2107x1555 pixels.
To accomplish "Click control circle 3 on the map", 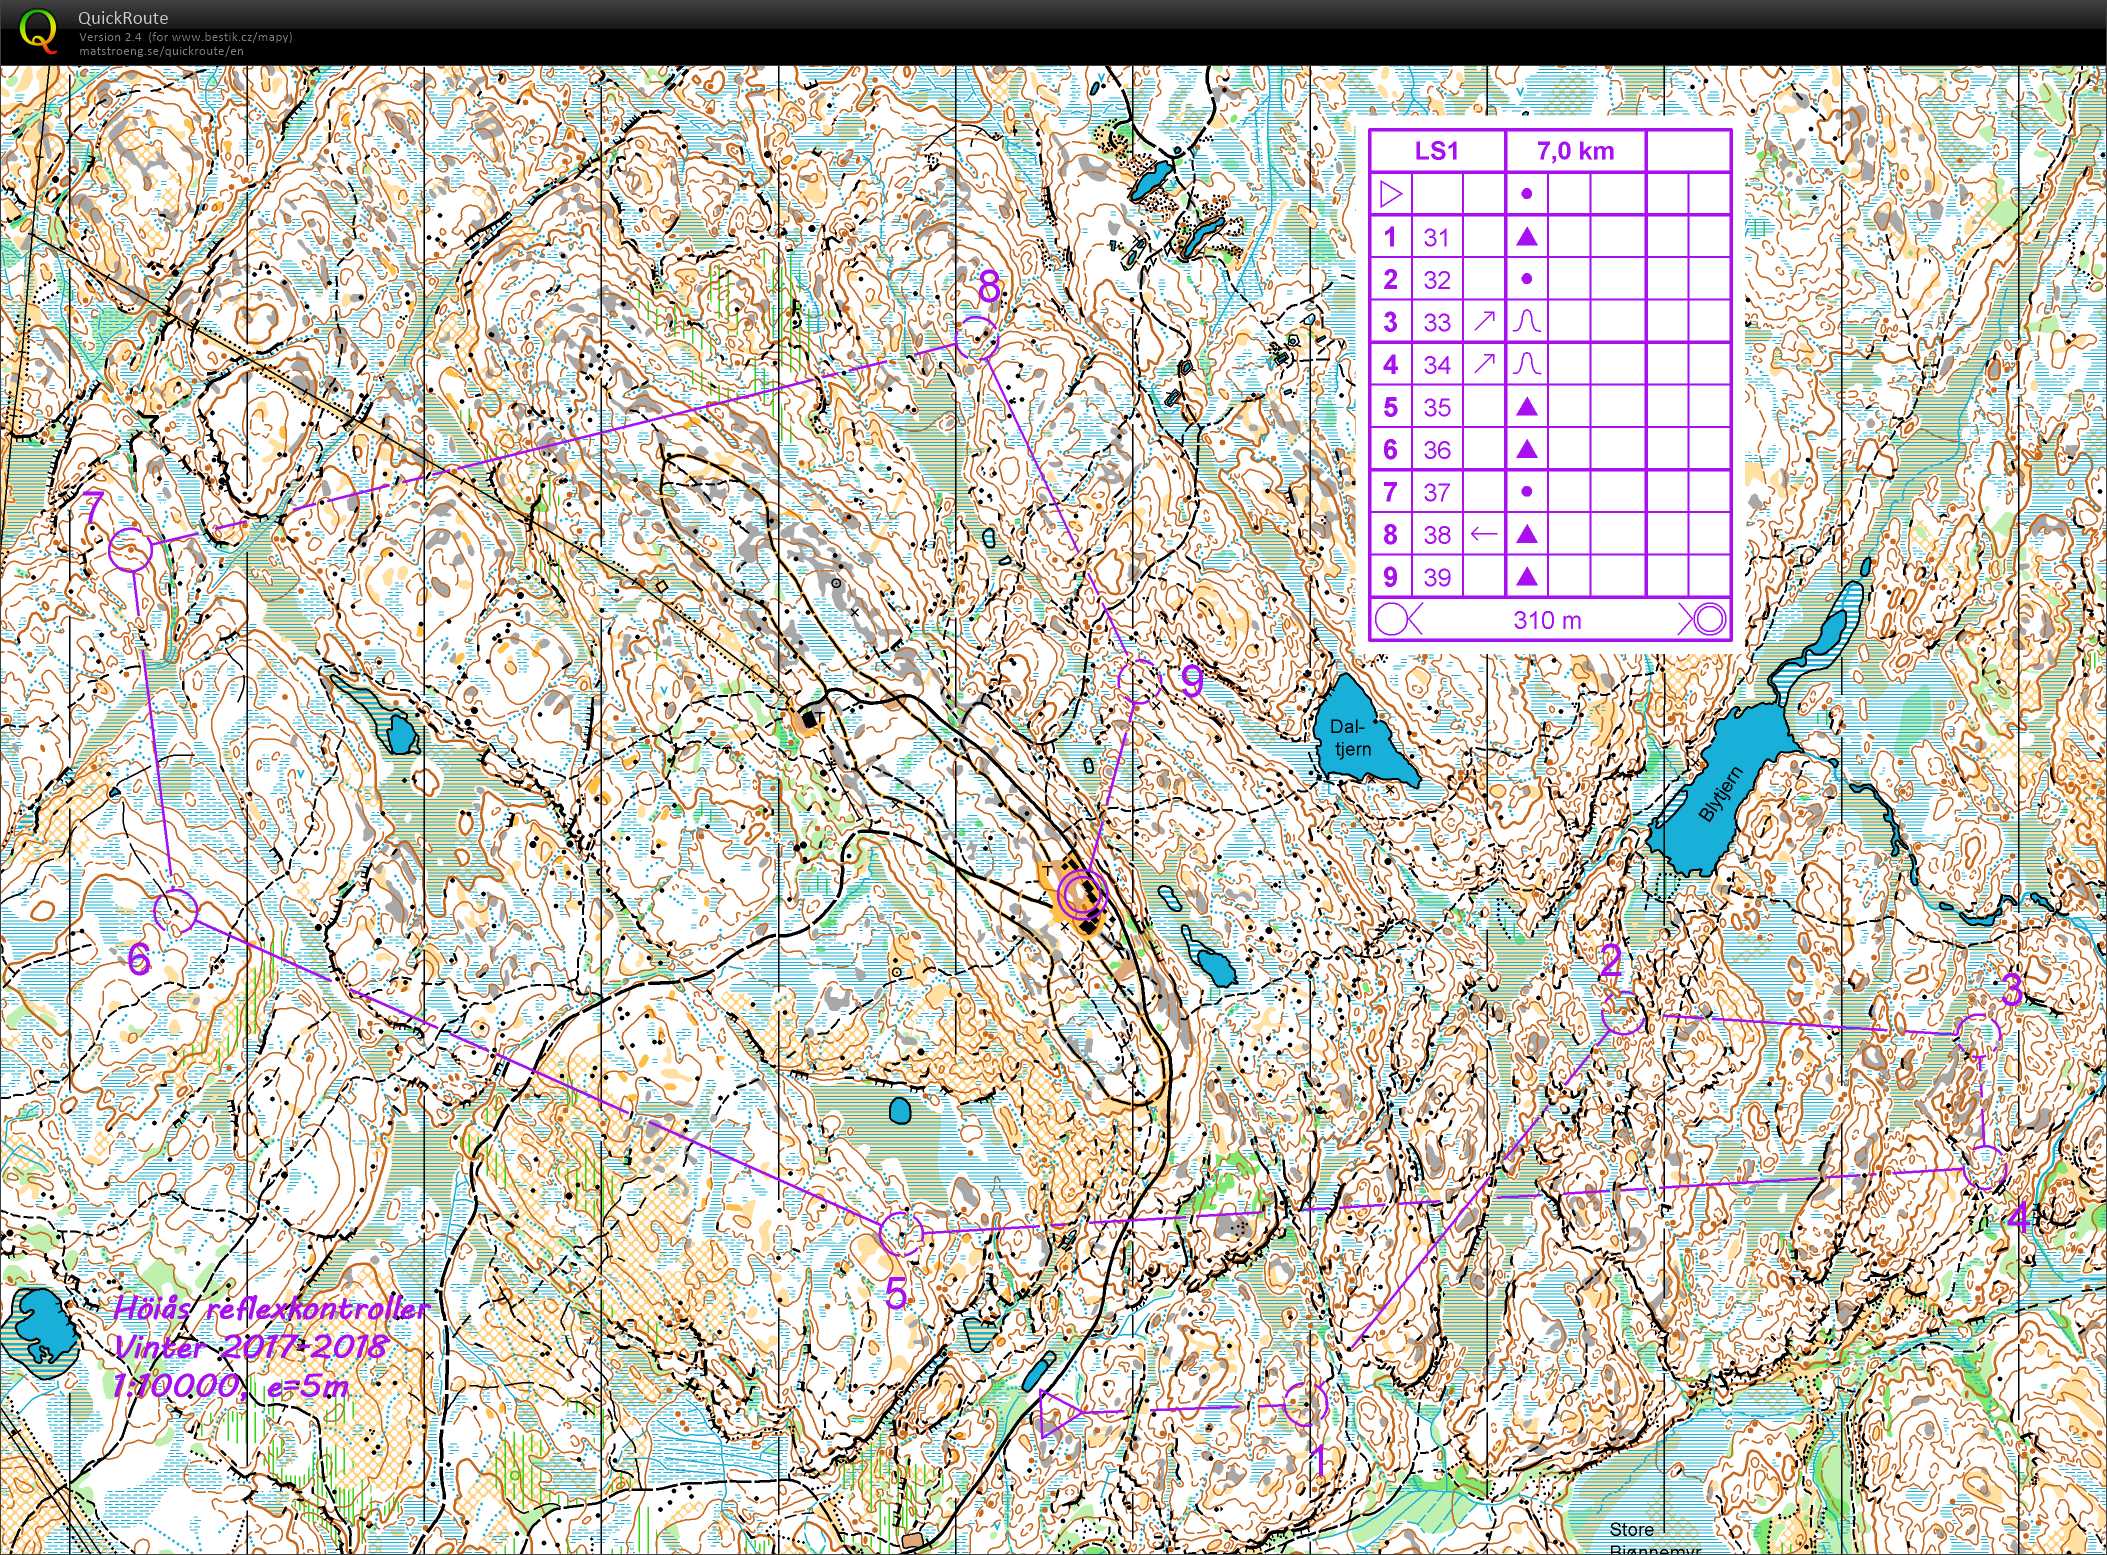I will [x=1978, y=1034].
